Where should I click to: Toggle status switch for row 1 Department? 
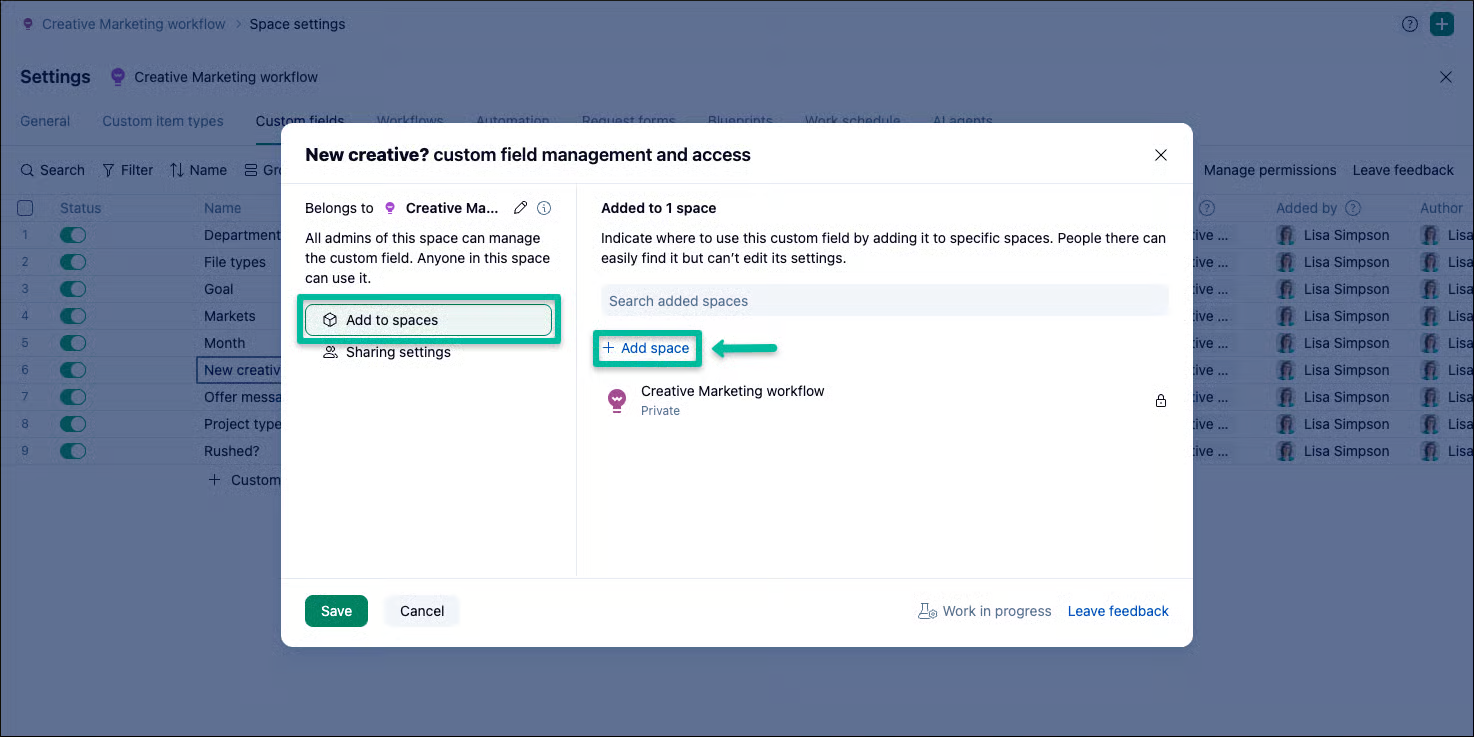pyautogui.click(x=73, y=235)
